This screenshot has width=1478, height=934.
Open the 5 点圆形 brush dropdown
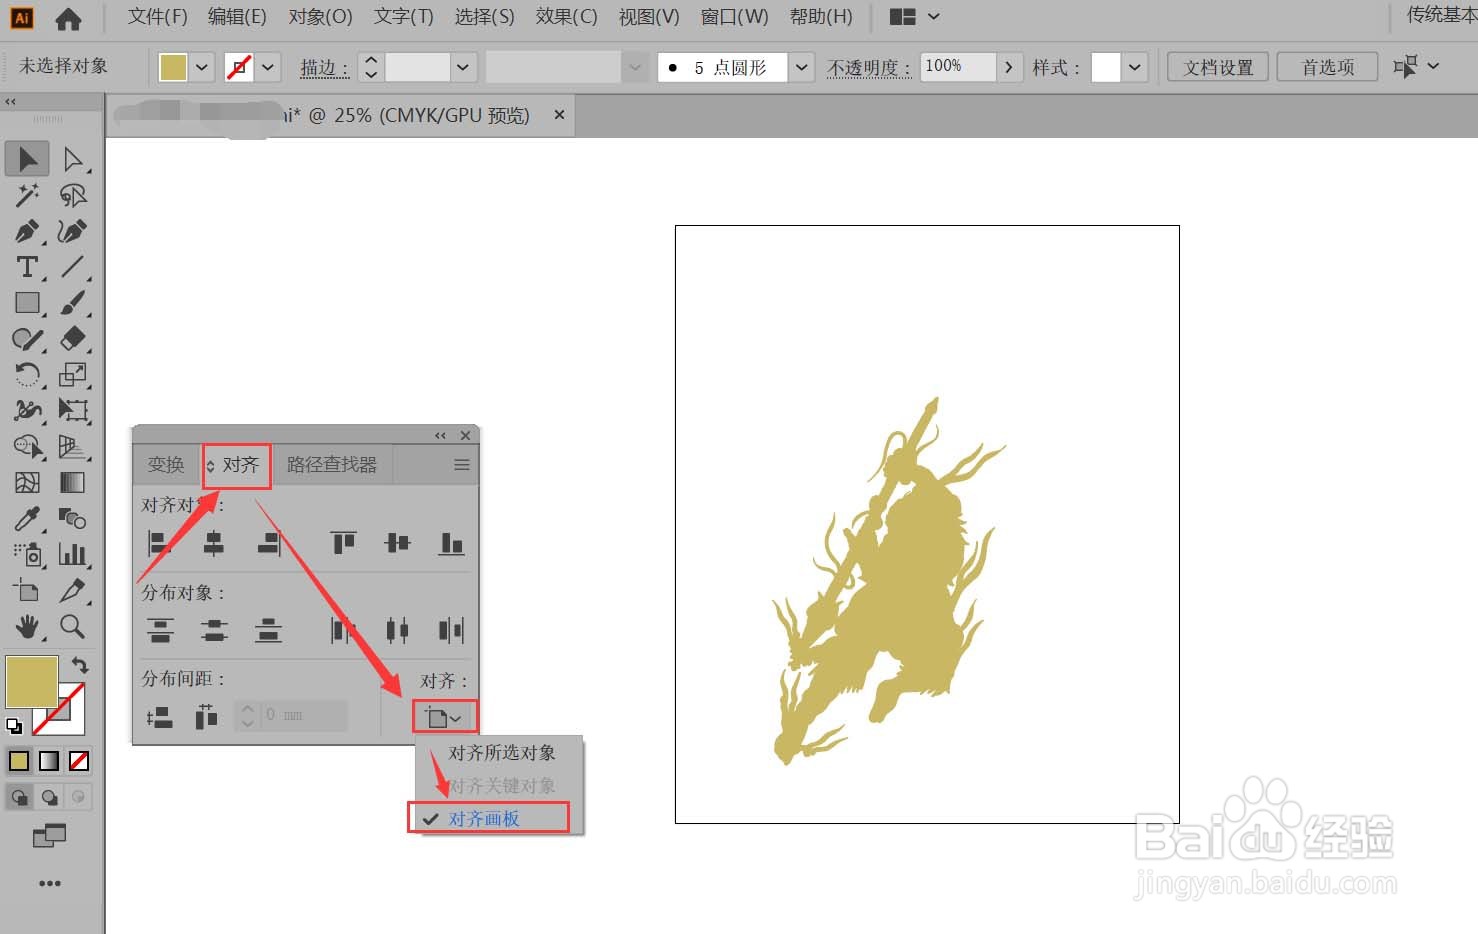coord(801,67)
